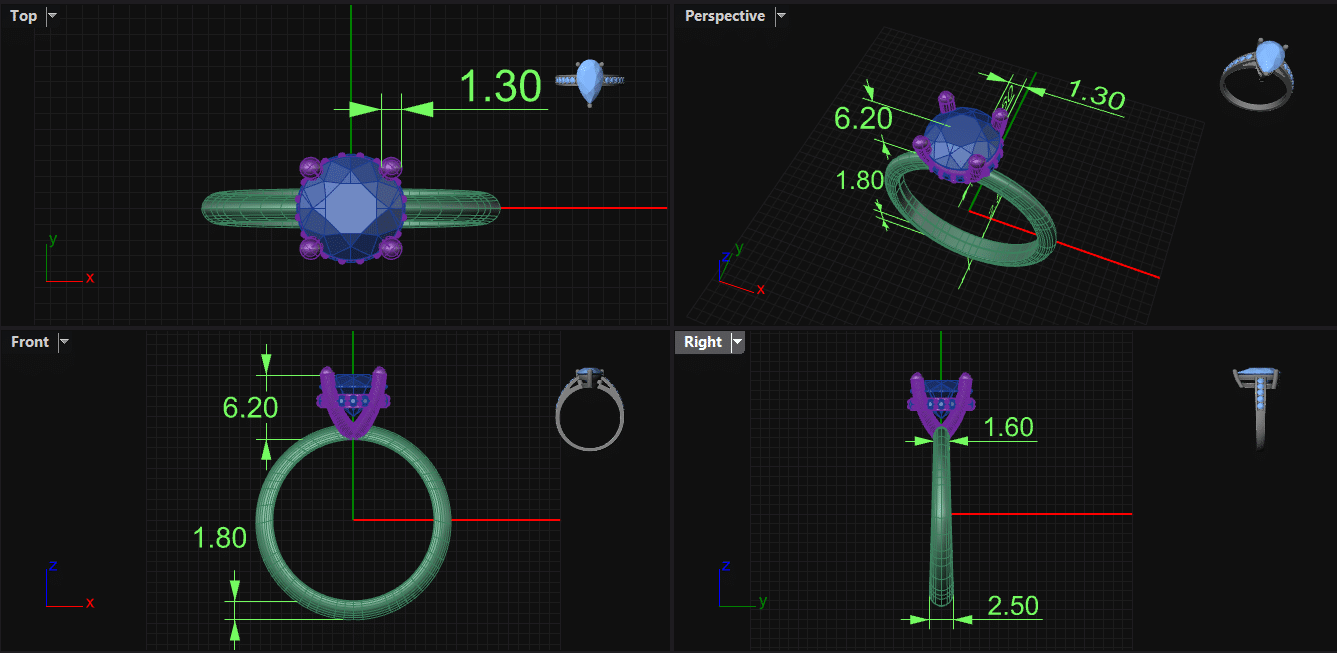Select the 2.50 dimension in Right view

click(1013, 606)
